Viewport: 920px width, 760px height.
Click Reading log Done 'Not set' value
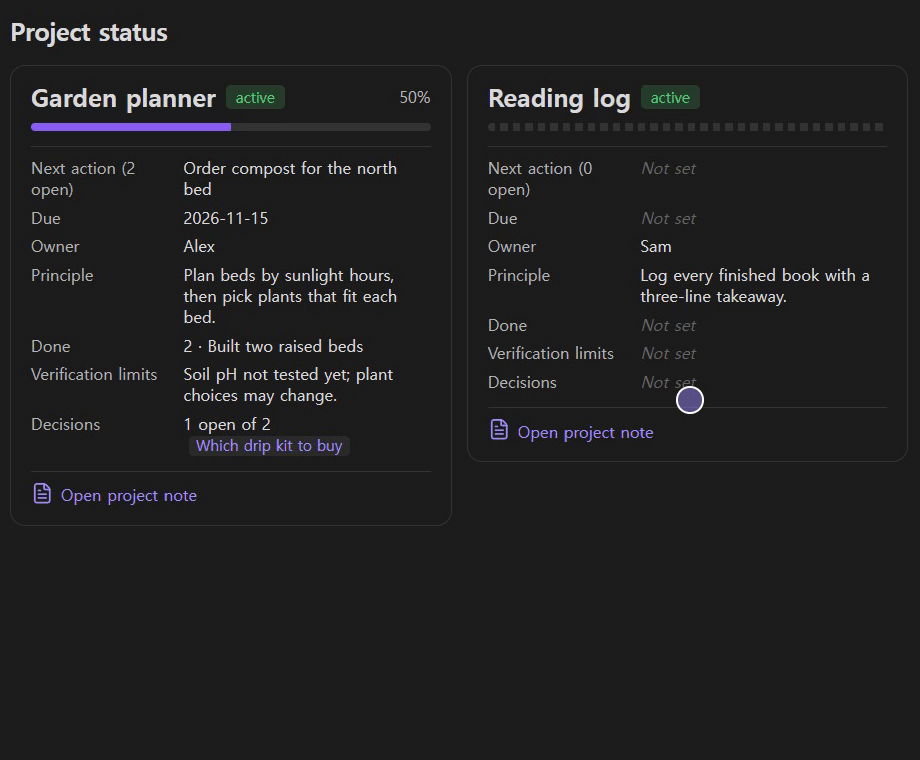point(668,325)
